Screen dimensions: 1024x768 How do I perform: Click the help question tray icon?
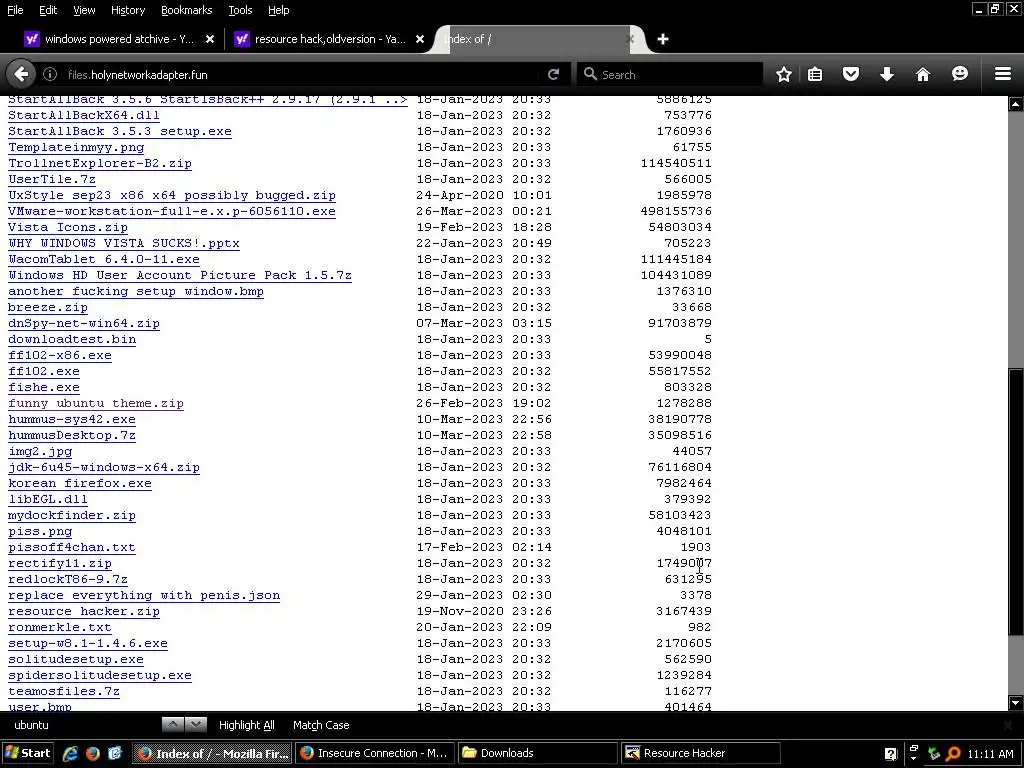[890, 754]
